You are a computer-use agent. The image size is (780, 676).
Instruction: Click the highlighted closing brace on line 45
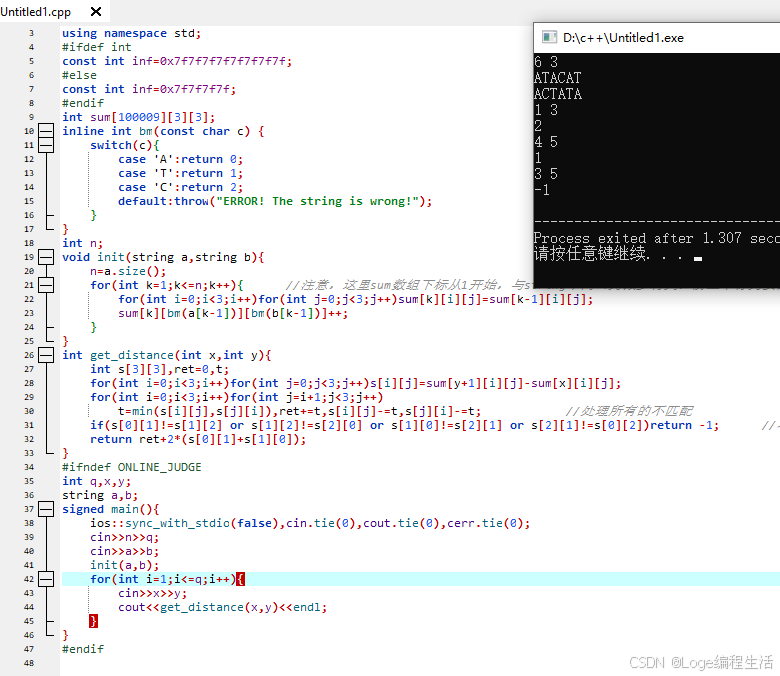tap(94, 621)
